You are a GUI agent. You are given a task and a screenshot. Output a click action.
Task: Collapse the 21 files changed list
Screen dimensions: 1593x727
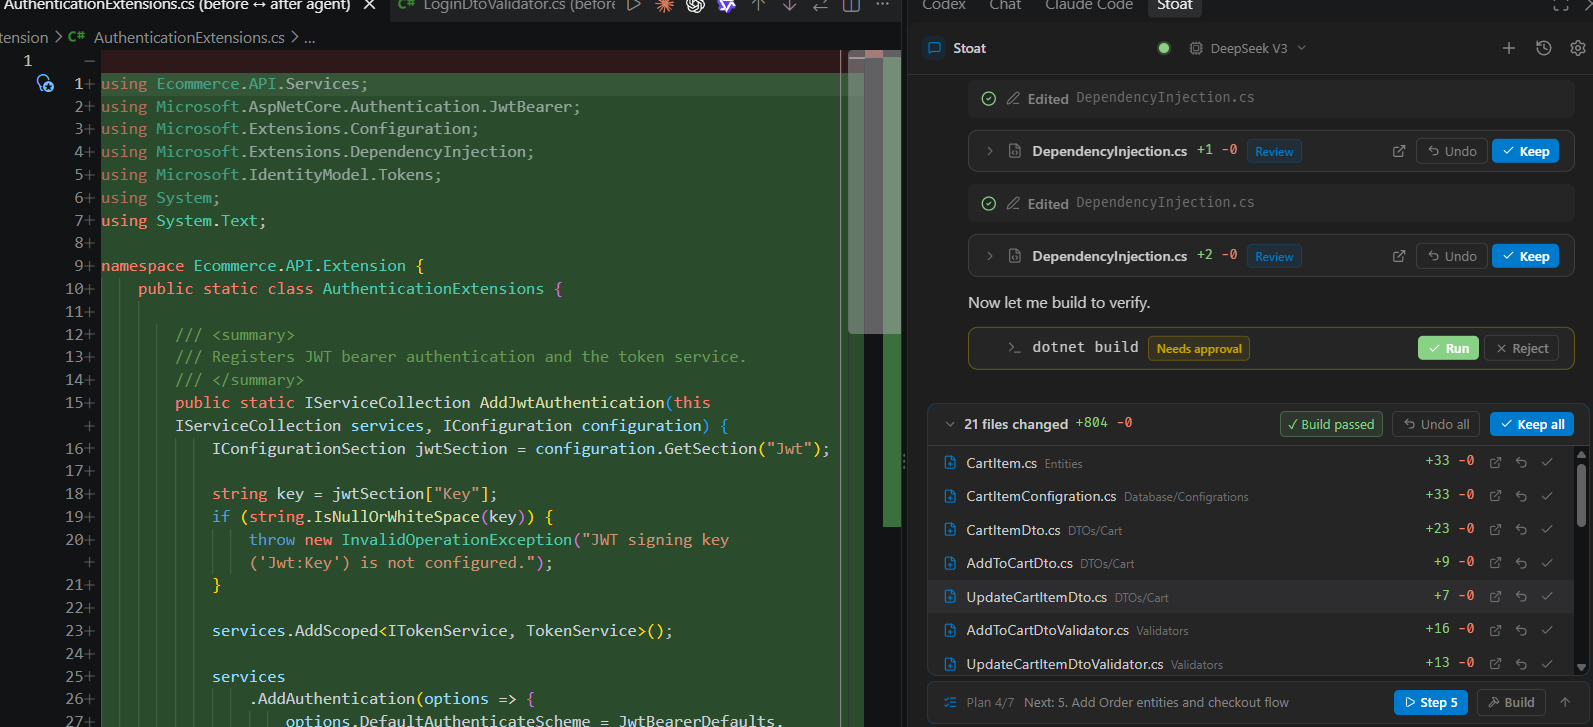coord(950,424)
